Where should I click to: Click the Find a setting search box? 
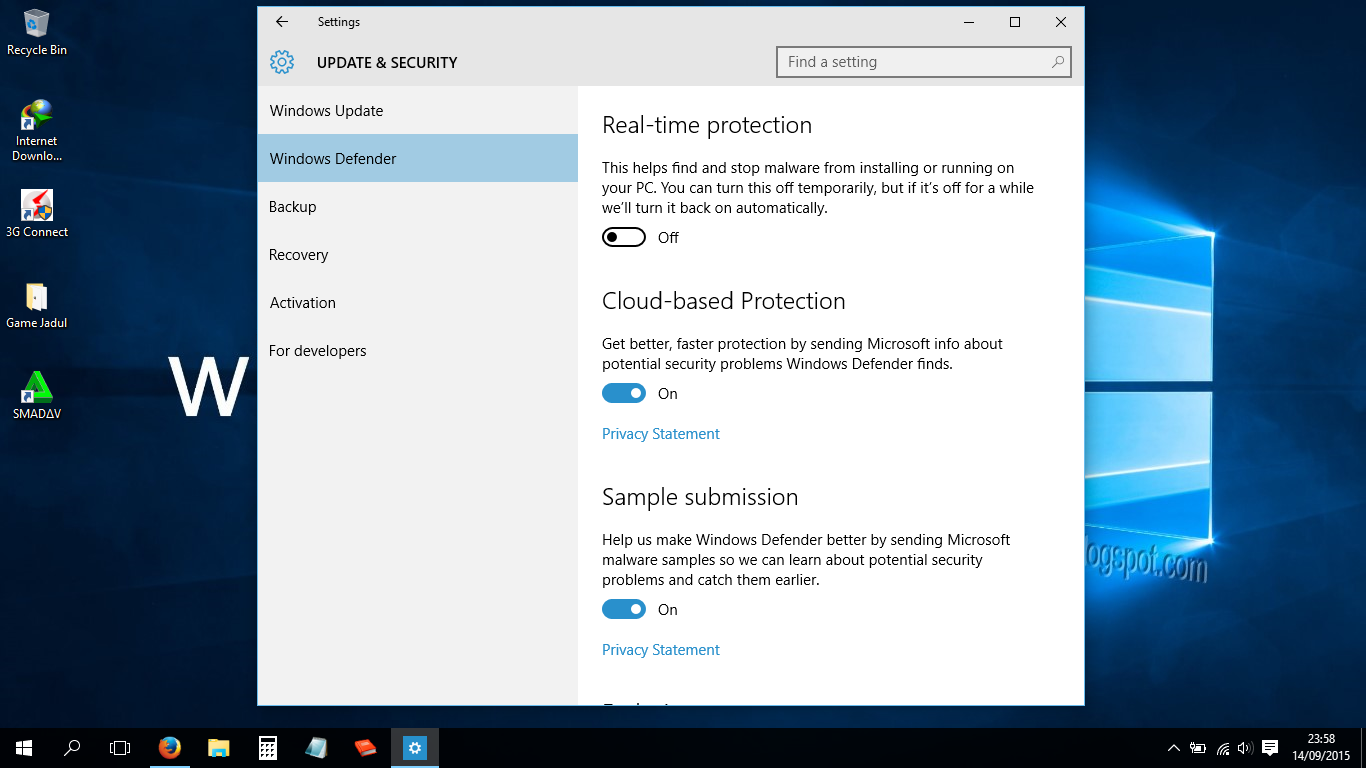(910, 62)
